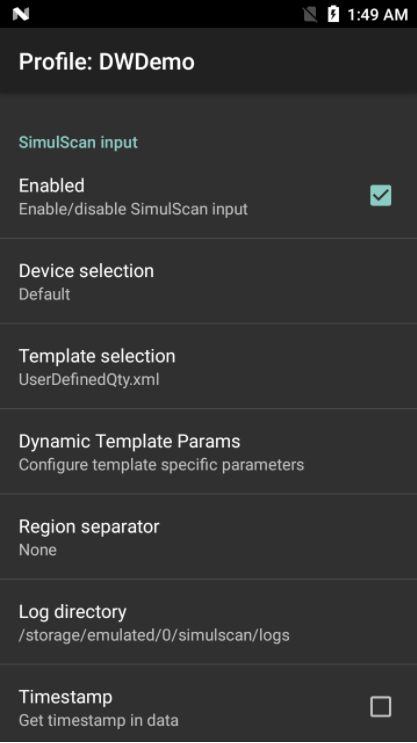The width and height of the screenshot is (417, 743).
Task: Tap the None region separator value
Action: tap(38, 550)
